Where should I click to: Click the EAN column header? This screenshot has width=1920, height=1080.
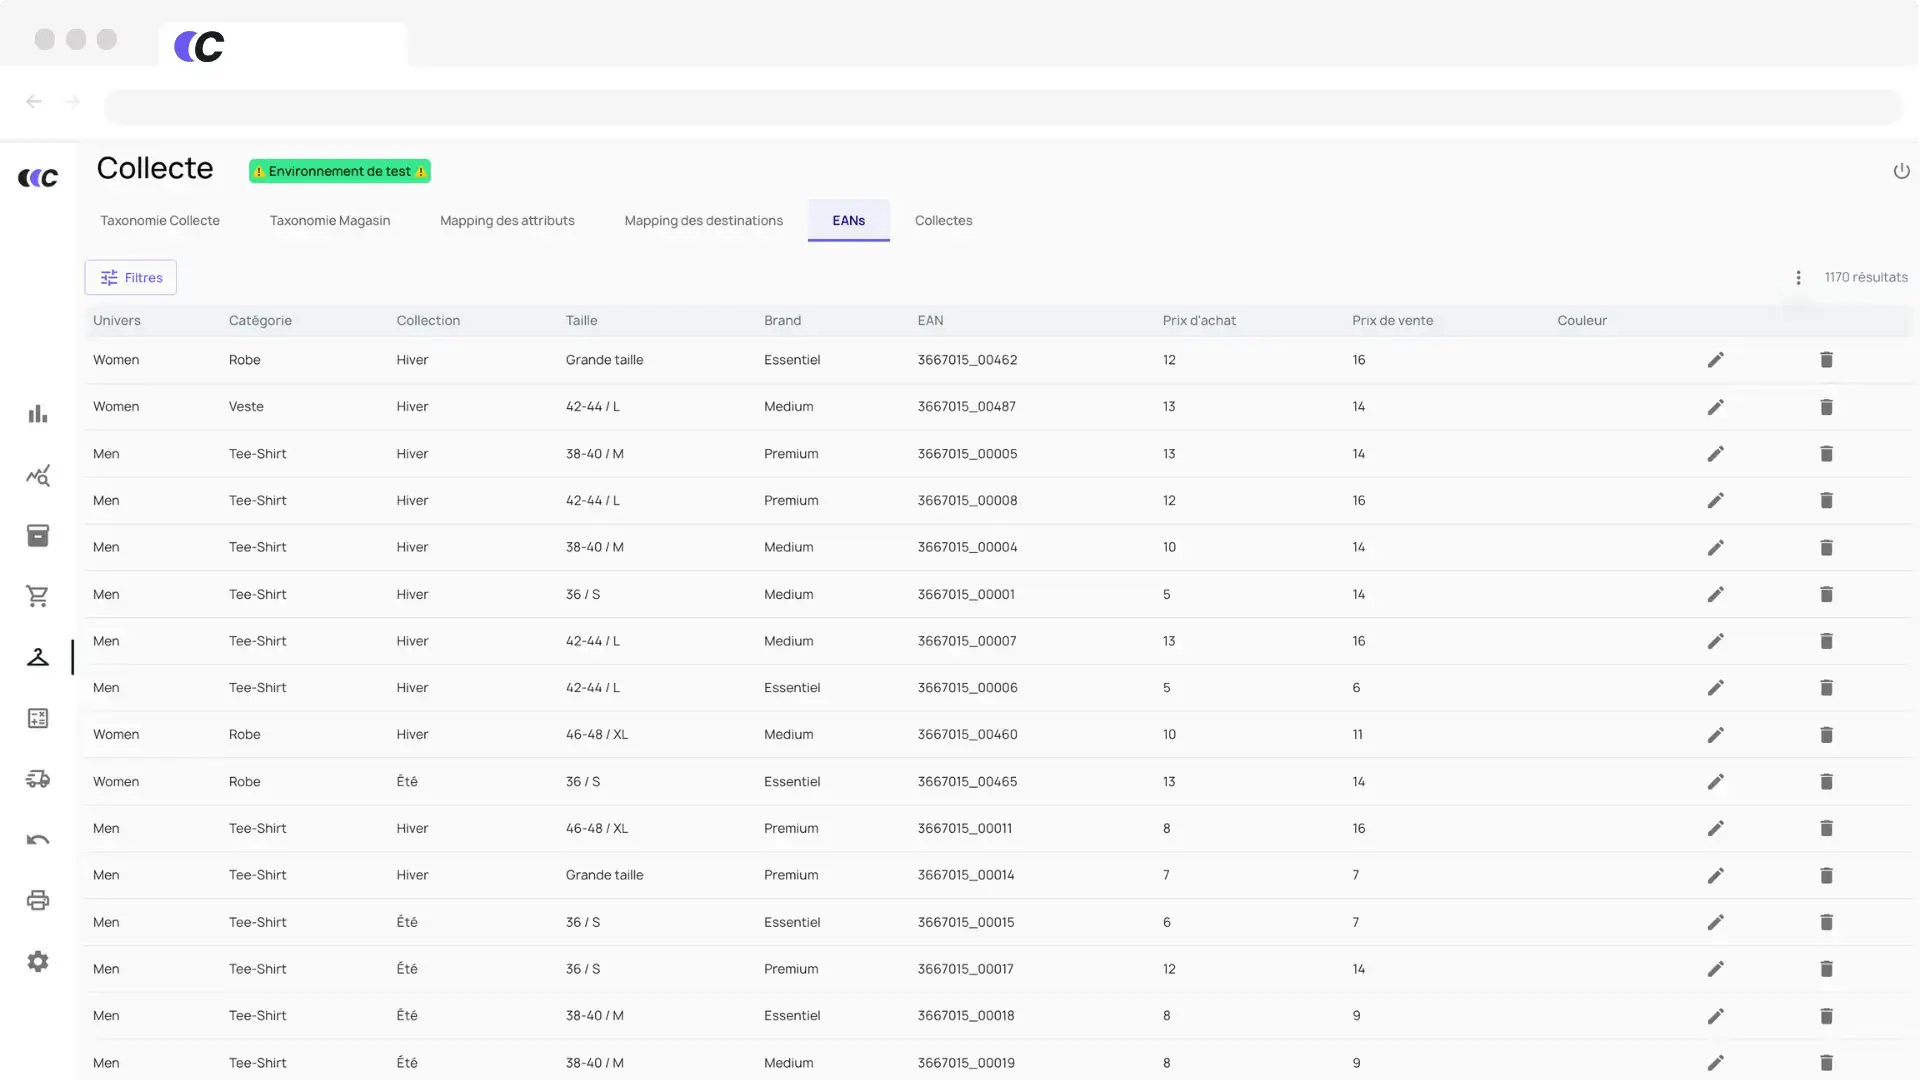pyautogui.click(x=930, y=321)
